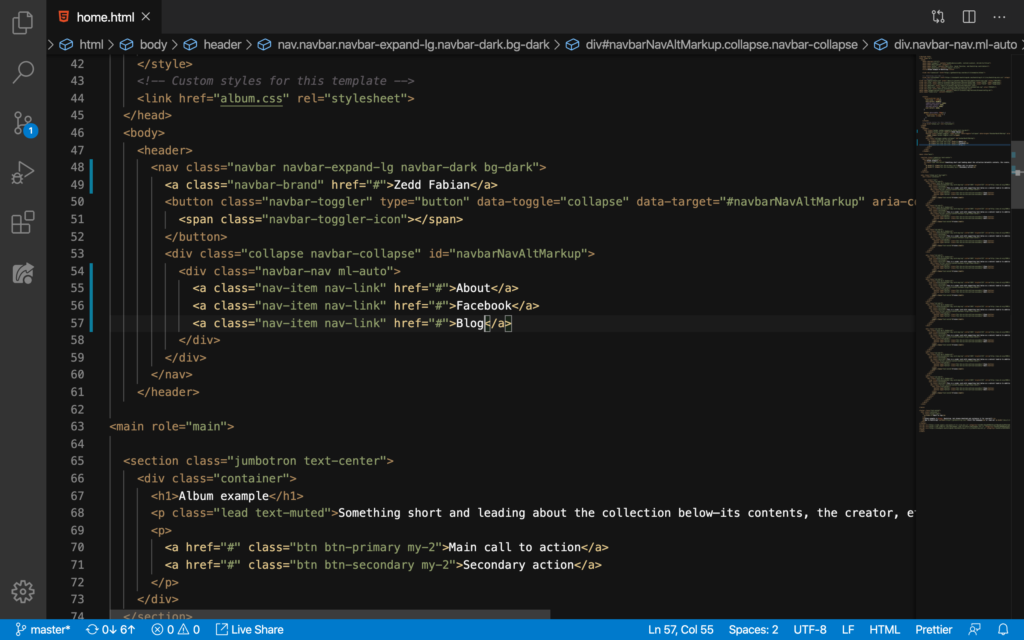Select the html breadcrumb segment

point(91,44)
